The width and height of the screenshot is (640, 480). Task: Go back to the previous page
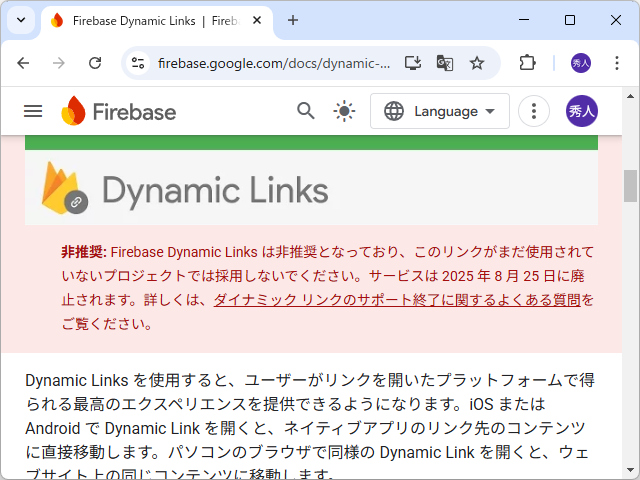coord(23,63)
